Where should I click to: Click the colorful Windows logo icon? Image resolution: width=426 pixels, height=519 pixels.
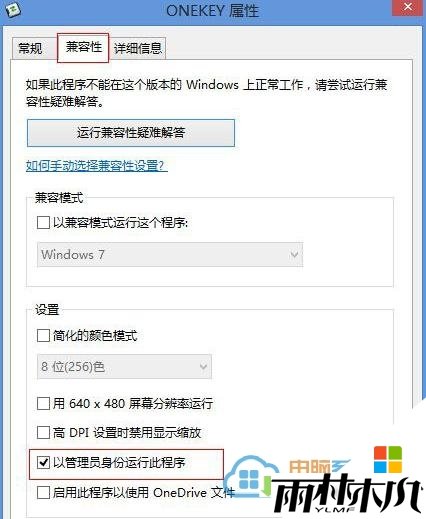click(x=388, y=460)
